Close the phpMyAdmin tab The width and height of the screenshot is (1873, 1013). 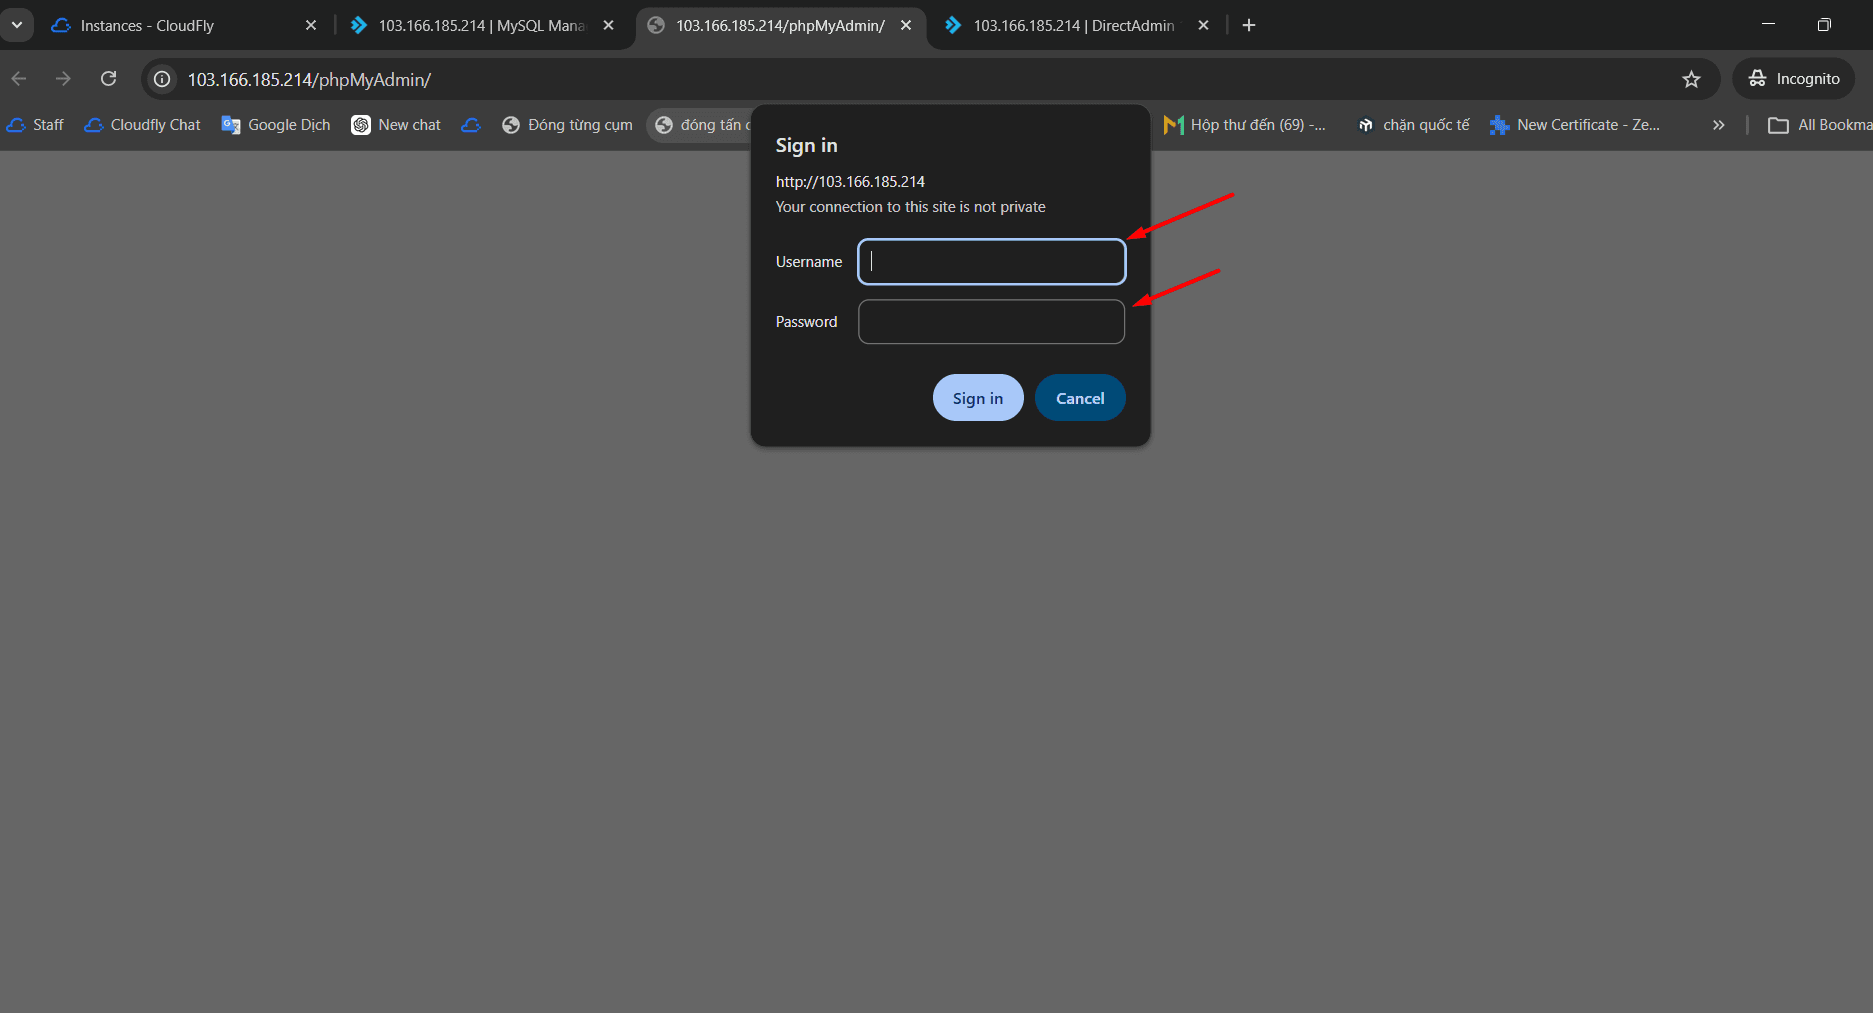(x=906, y=26)
